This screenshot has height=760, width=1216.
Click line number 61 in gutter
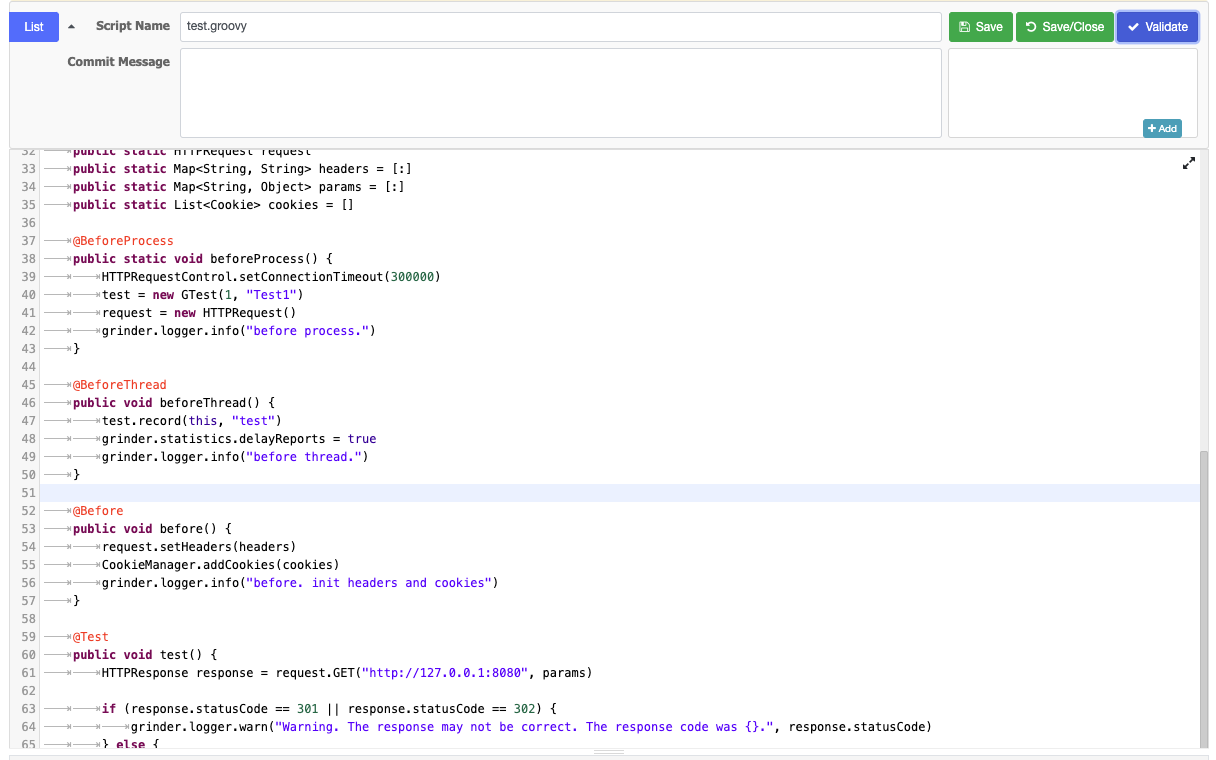coord(27,673)
